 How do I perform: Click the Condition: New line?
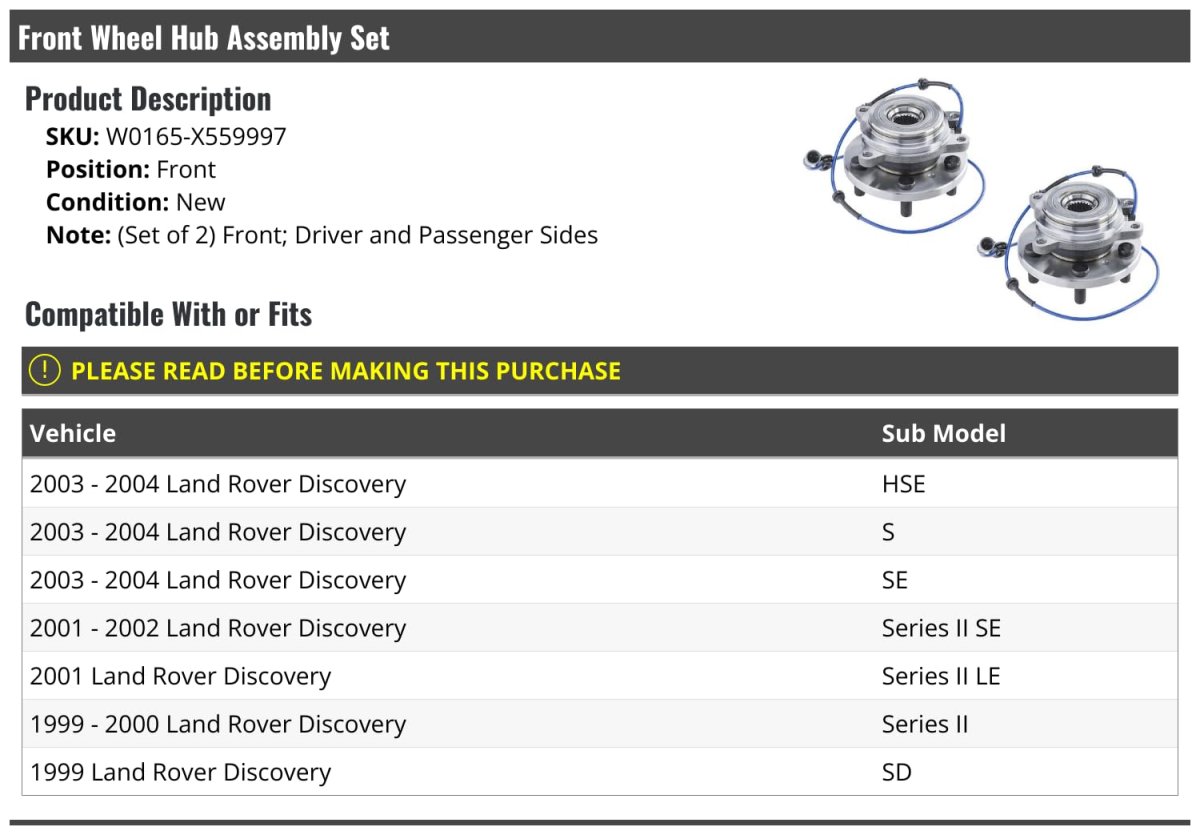(x=136, y=202)
